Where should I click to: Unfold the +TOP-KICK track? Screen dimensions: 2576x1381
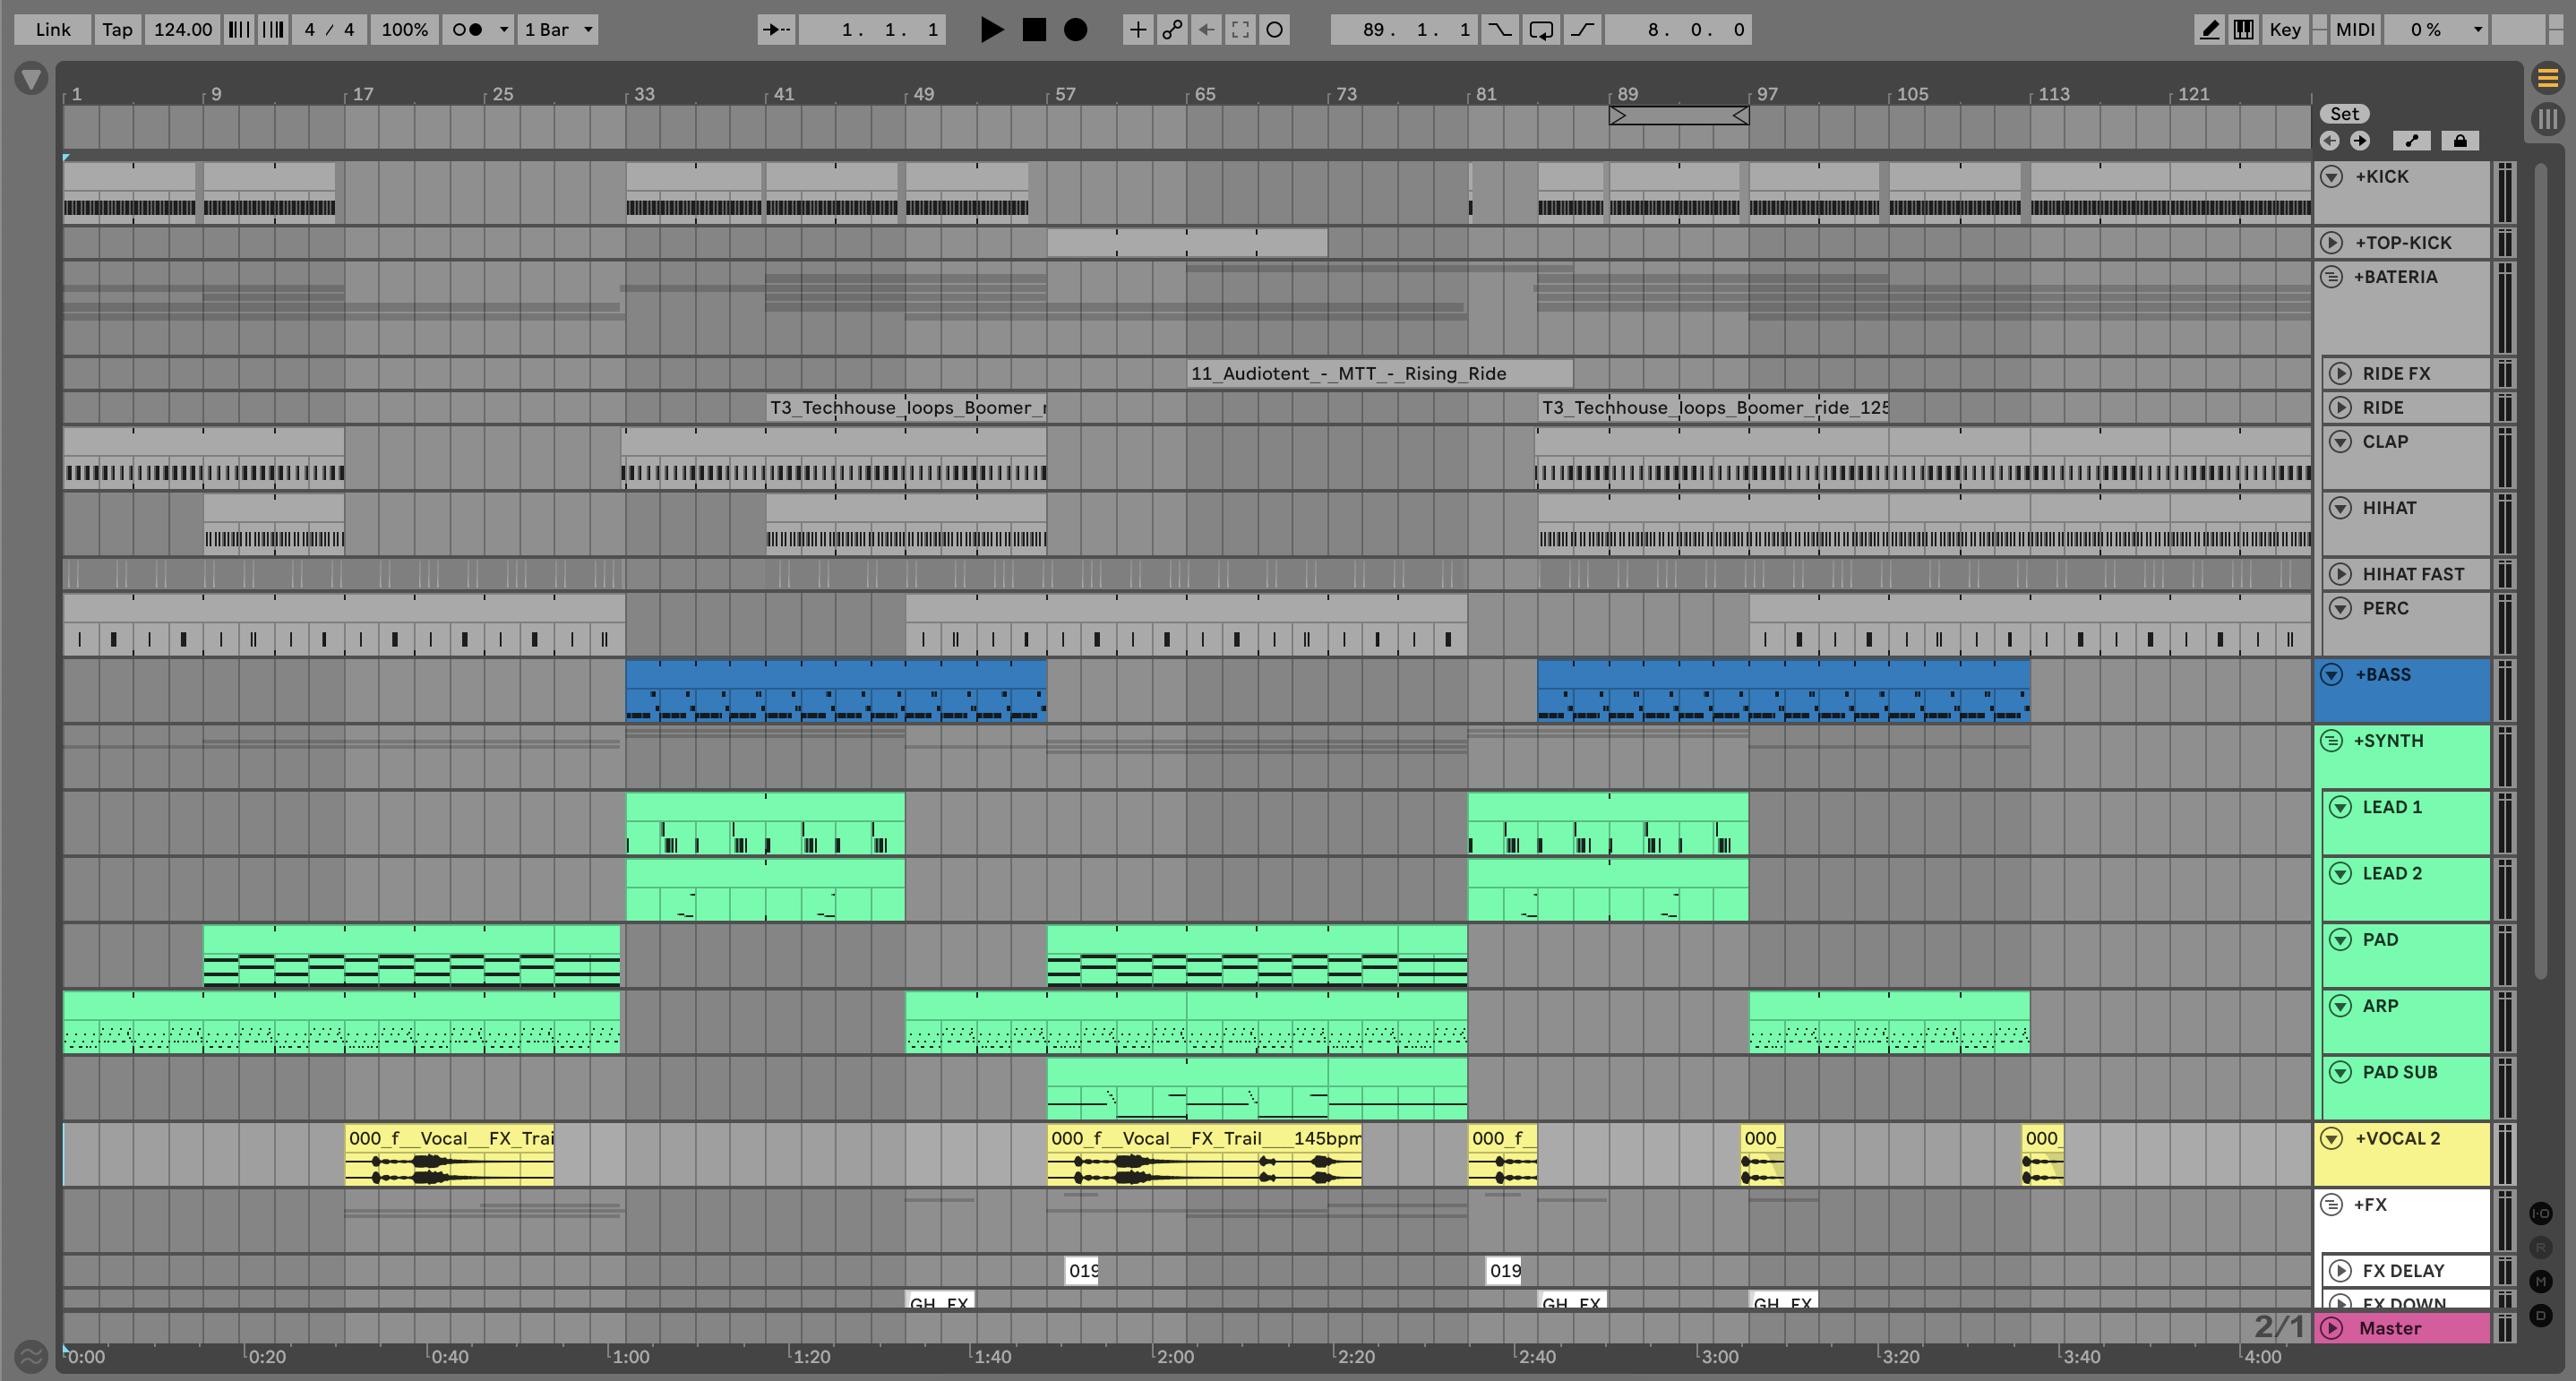(2332, 243)
